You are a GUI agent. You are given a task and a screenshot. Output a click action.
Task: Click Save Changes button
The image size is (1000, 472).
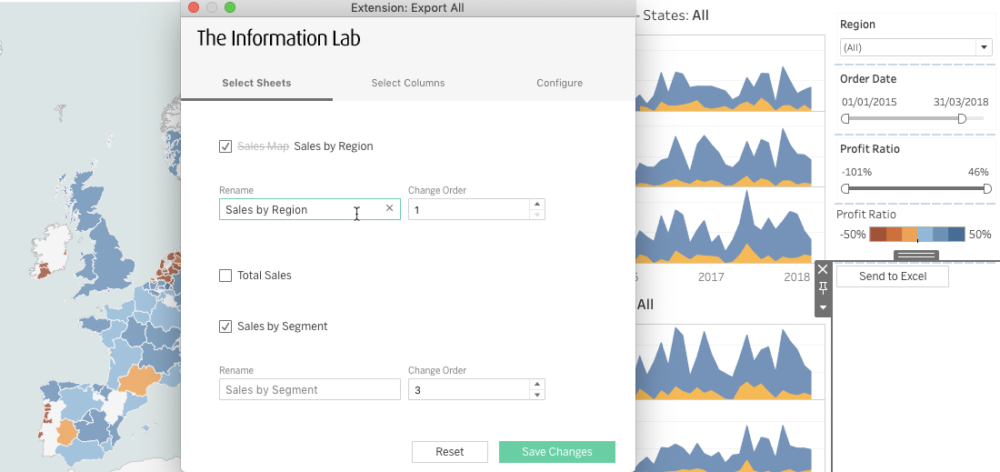tap(557, 452)
